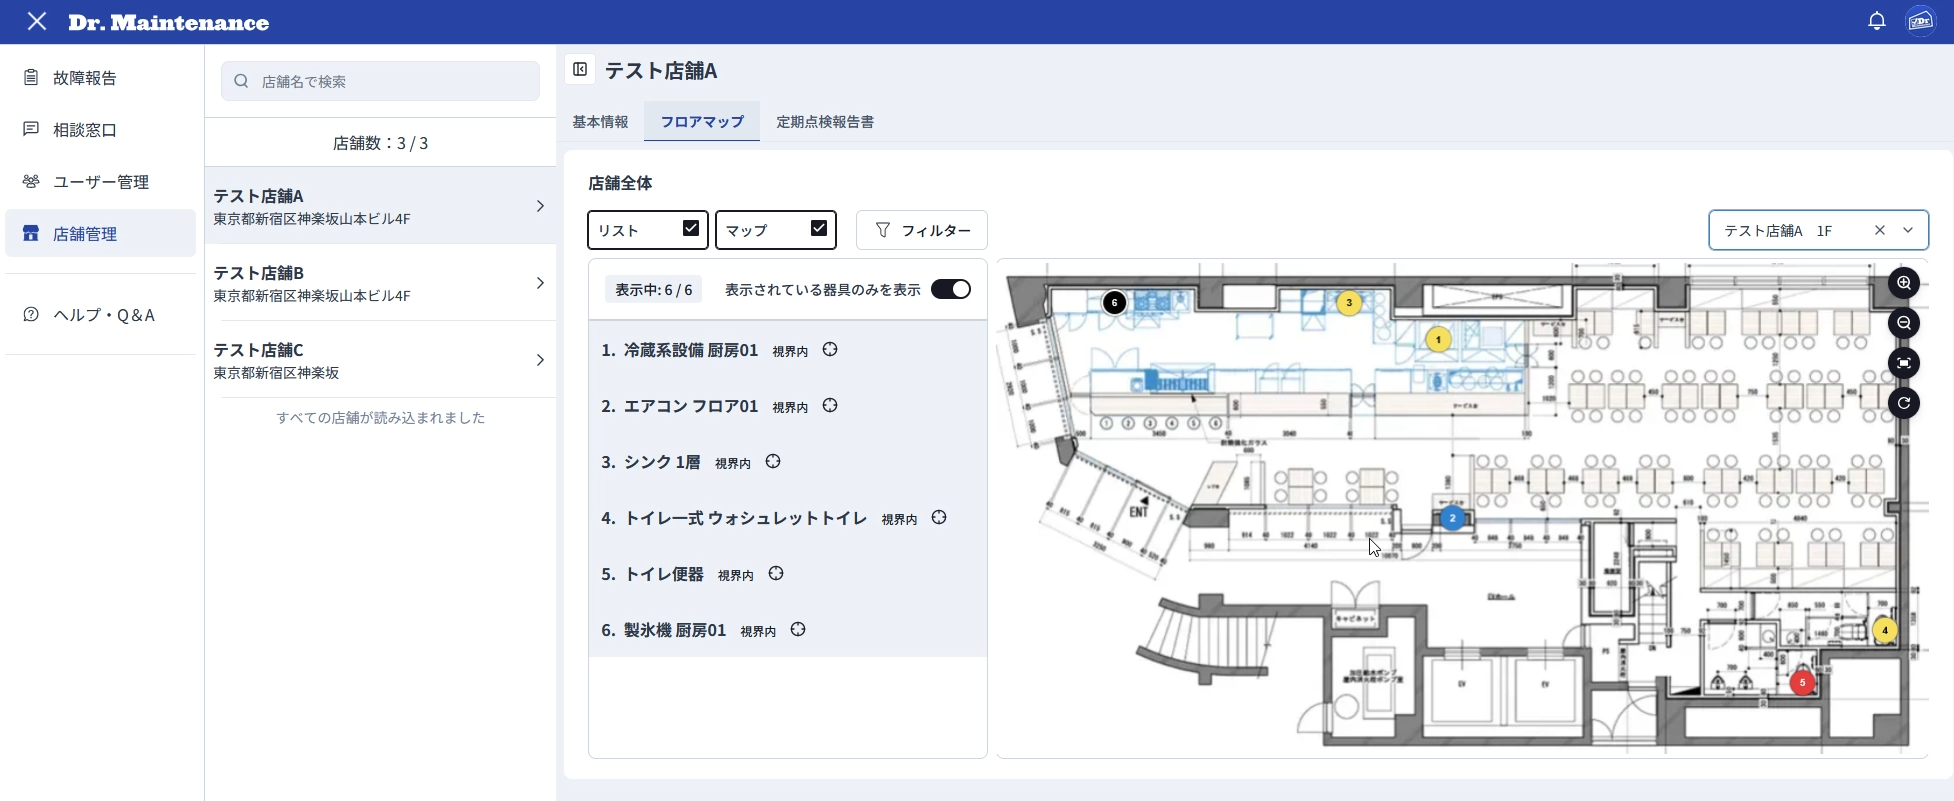Open 相談窓口 menu item
The width and height of the screenshot is (1954, 801).
(100, 129)
